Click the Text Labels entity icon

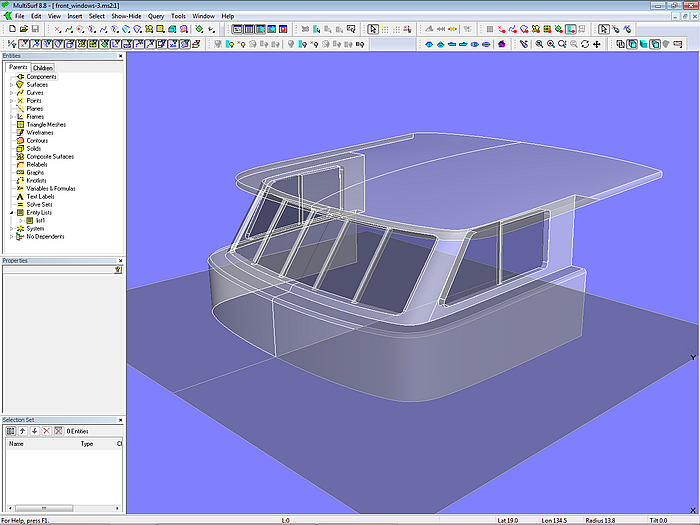click(x=20, y=196)
